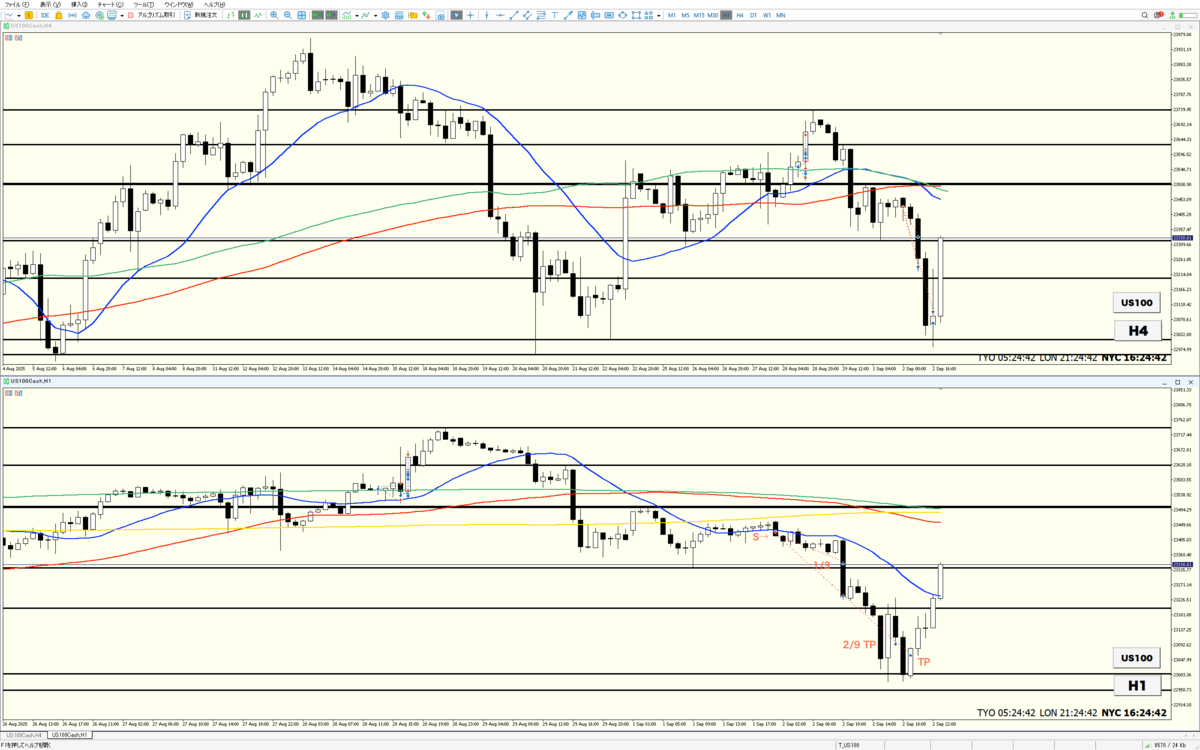The width and height of the screenshot is (1200, 750).
Task: Switch to candlestick chart display
Action: pos(245,16)
